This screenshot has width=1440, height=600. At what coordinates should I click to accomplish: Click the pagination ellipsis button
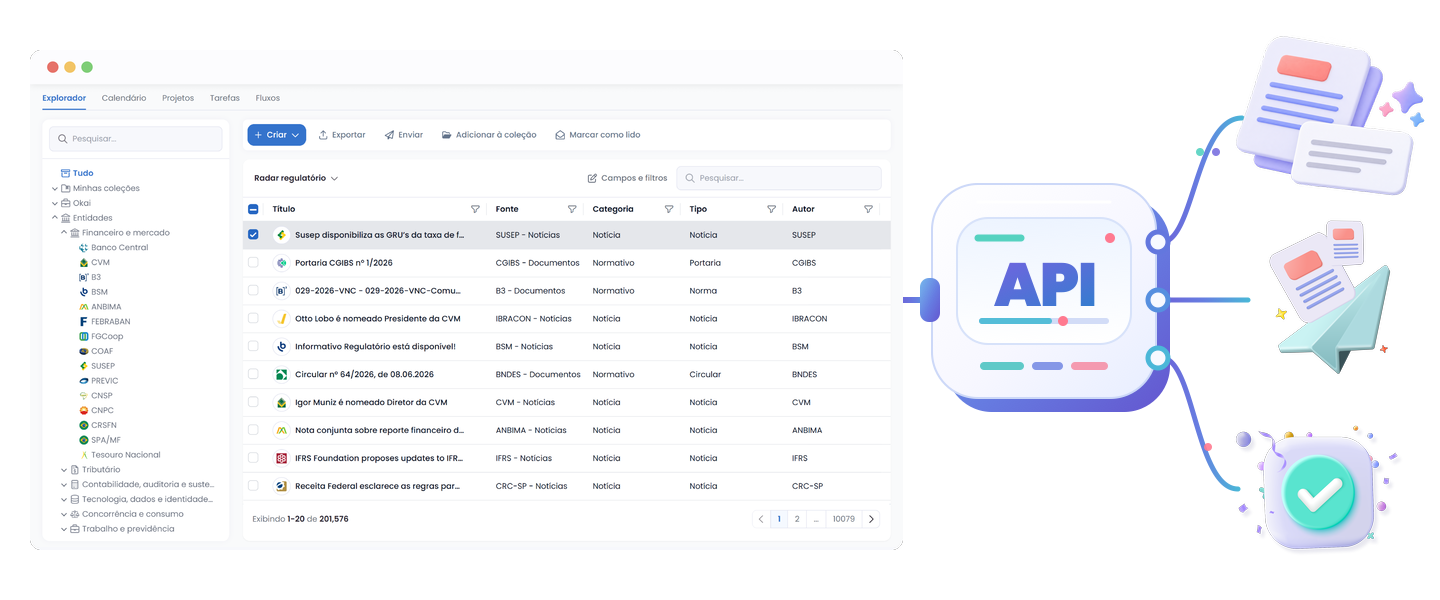pos(816,519)
